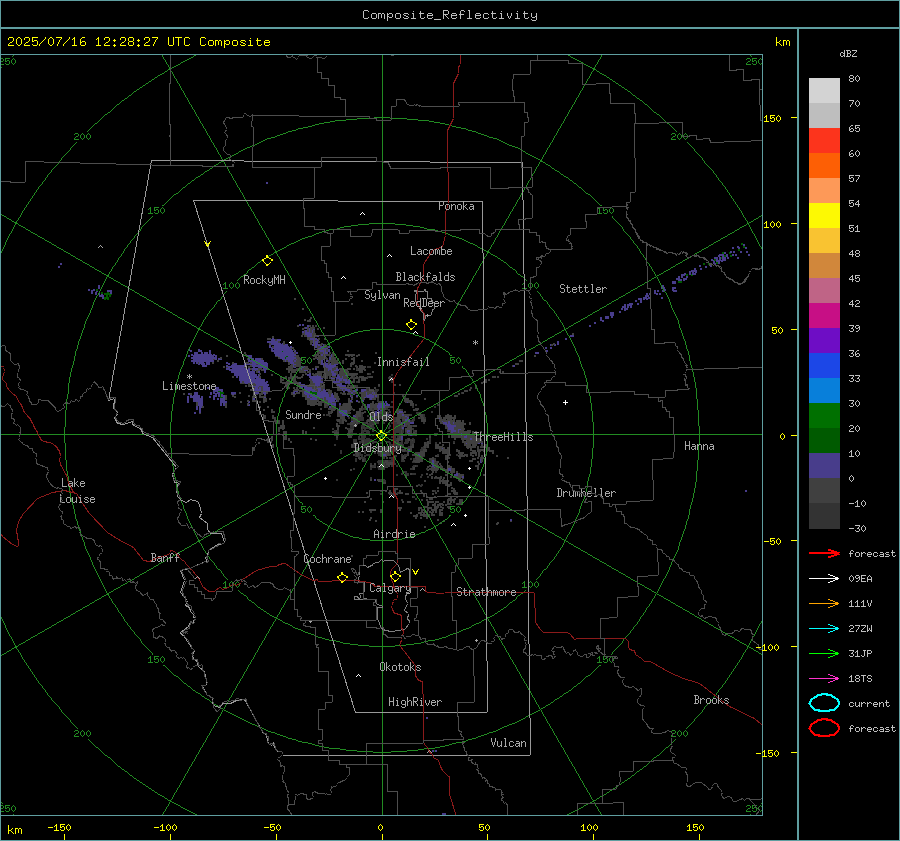Click the Sylvan label on map
Image resolution: width=900 pixels, height=841 pixels.
382,295
